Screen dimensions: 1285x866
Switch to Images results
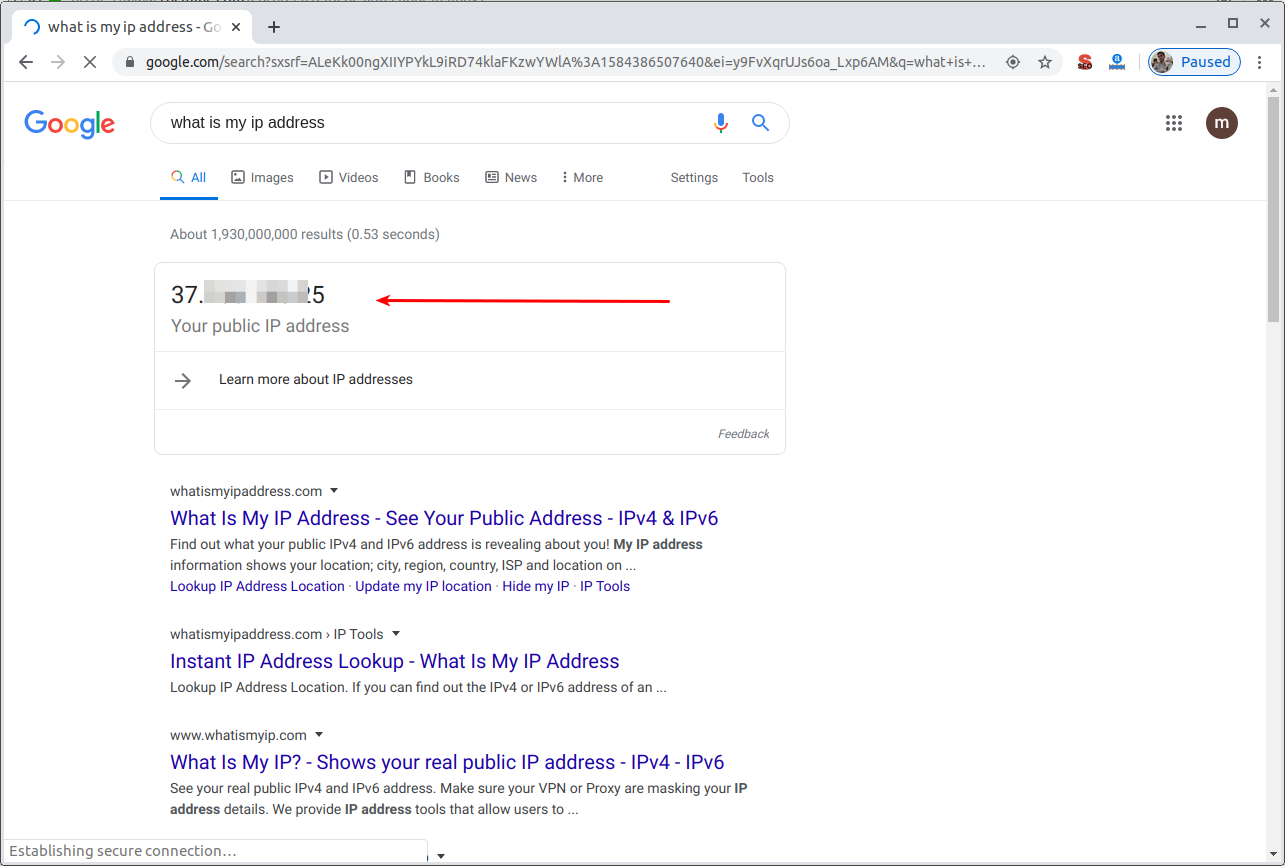pyautogui.click(x=262, y=178)
